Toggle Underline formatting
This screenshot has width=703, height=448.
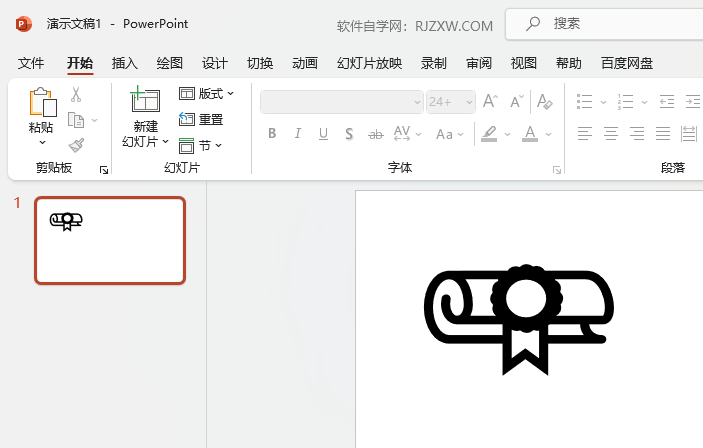coord(323,134)
